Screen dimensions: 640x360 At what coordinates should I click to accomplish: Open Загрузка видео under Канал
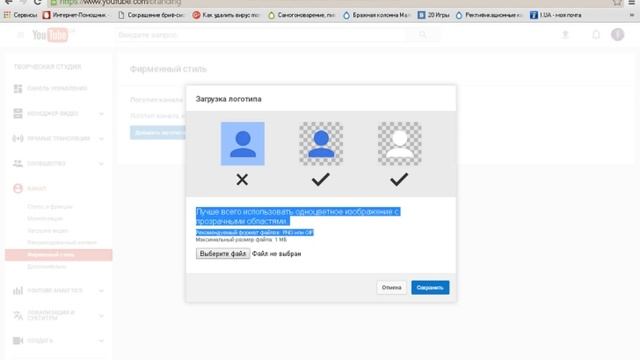click(47, 231)
